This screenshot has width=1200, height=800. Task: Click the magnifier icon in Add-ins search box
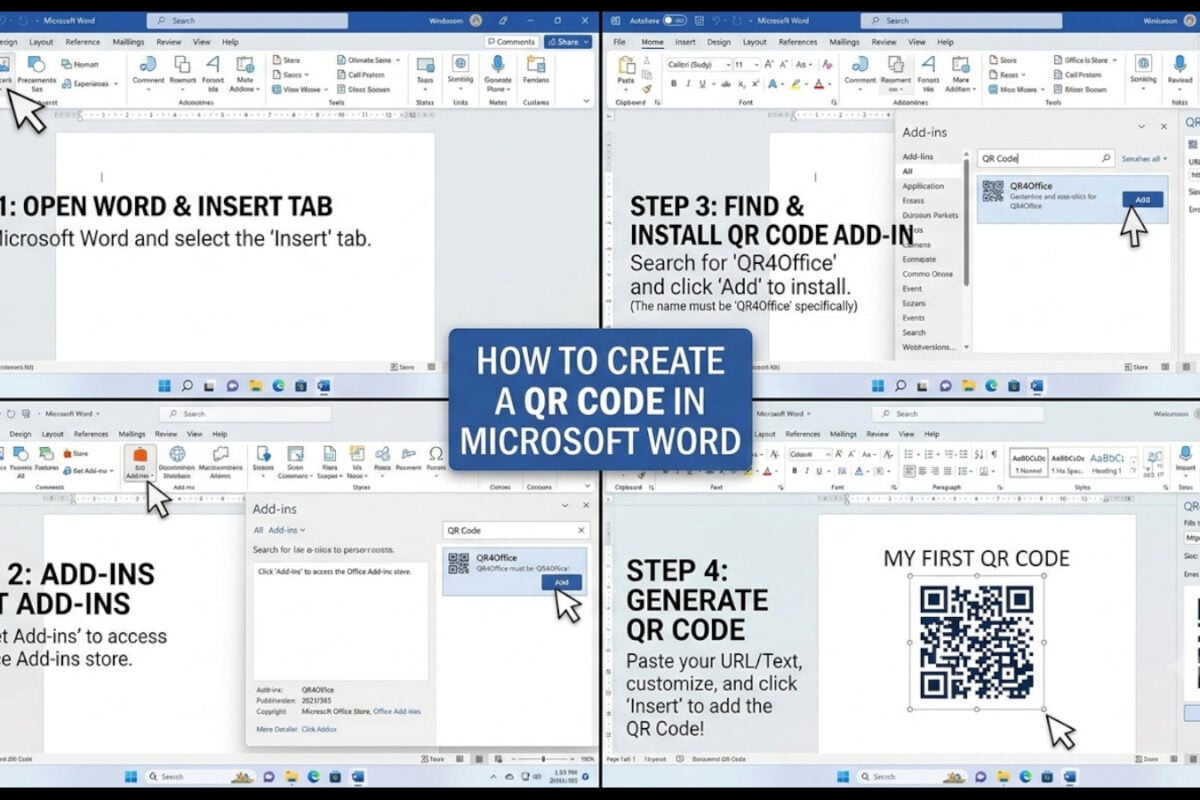tap(1106, 158)
